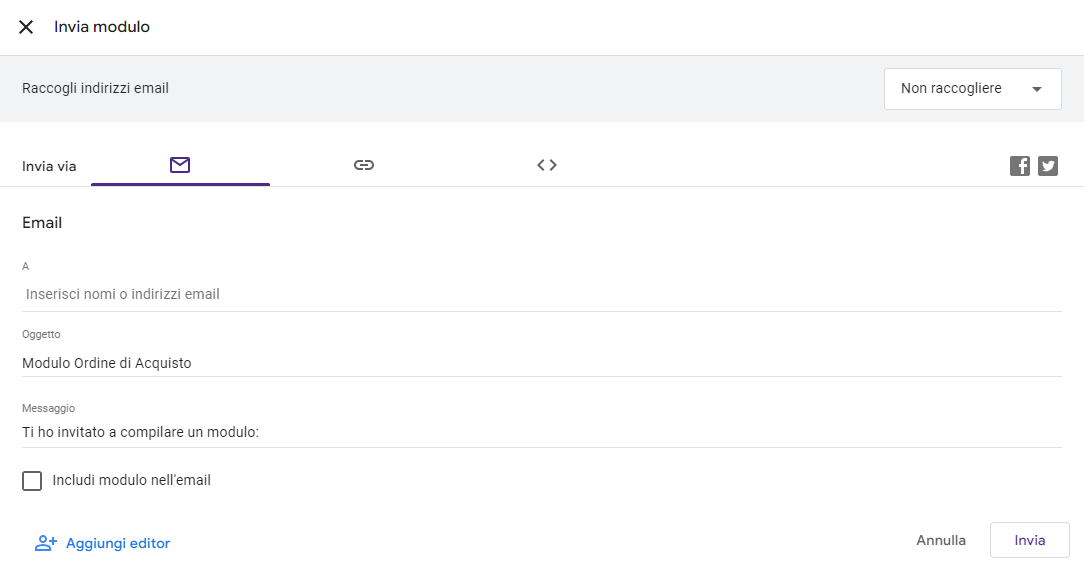The width and height of the screenshot is (1084, 585).
Task: Click into the Messaggio text field
Action: (540, 432)
